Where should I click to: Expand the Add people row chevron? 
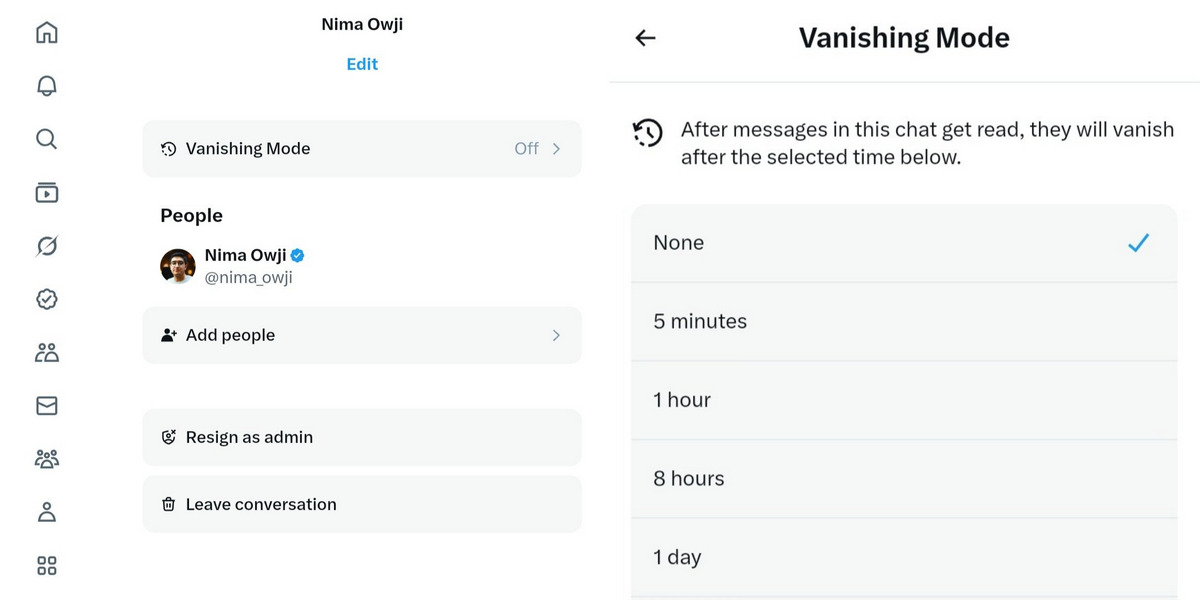pos(556,336)
